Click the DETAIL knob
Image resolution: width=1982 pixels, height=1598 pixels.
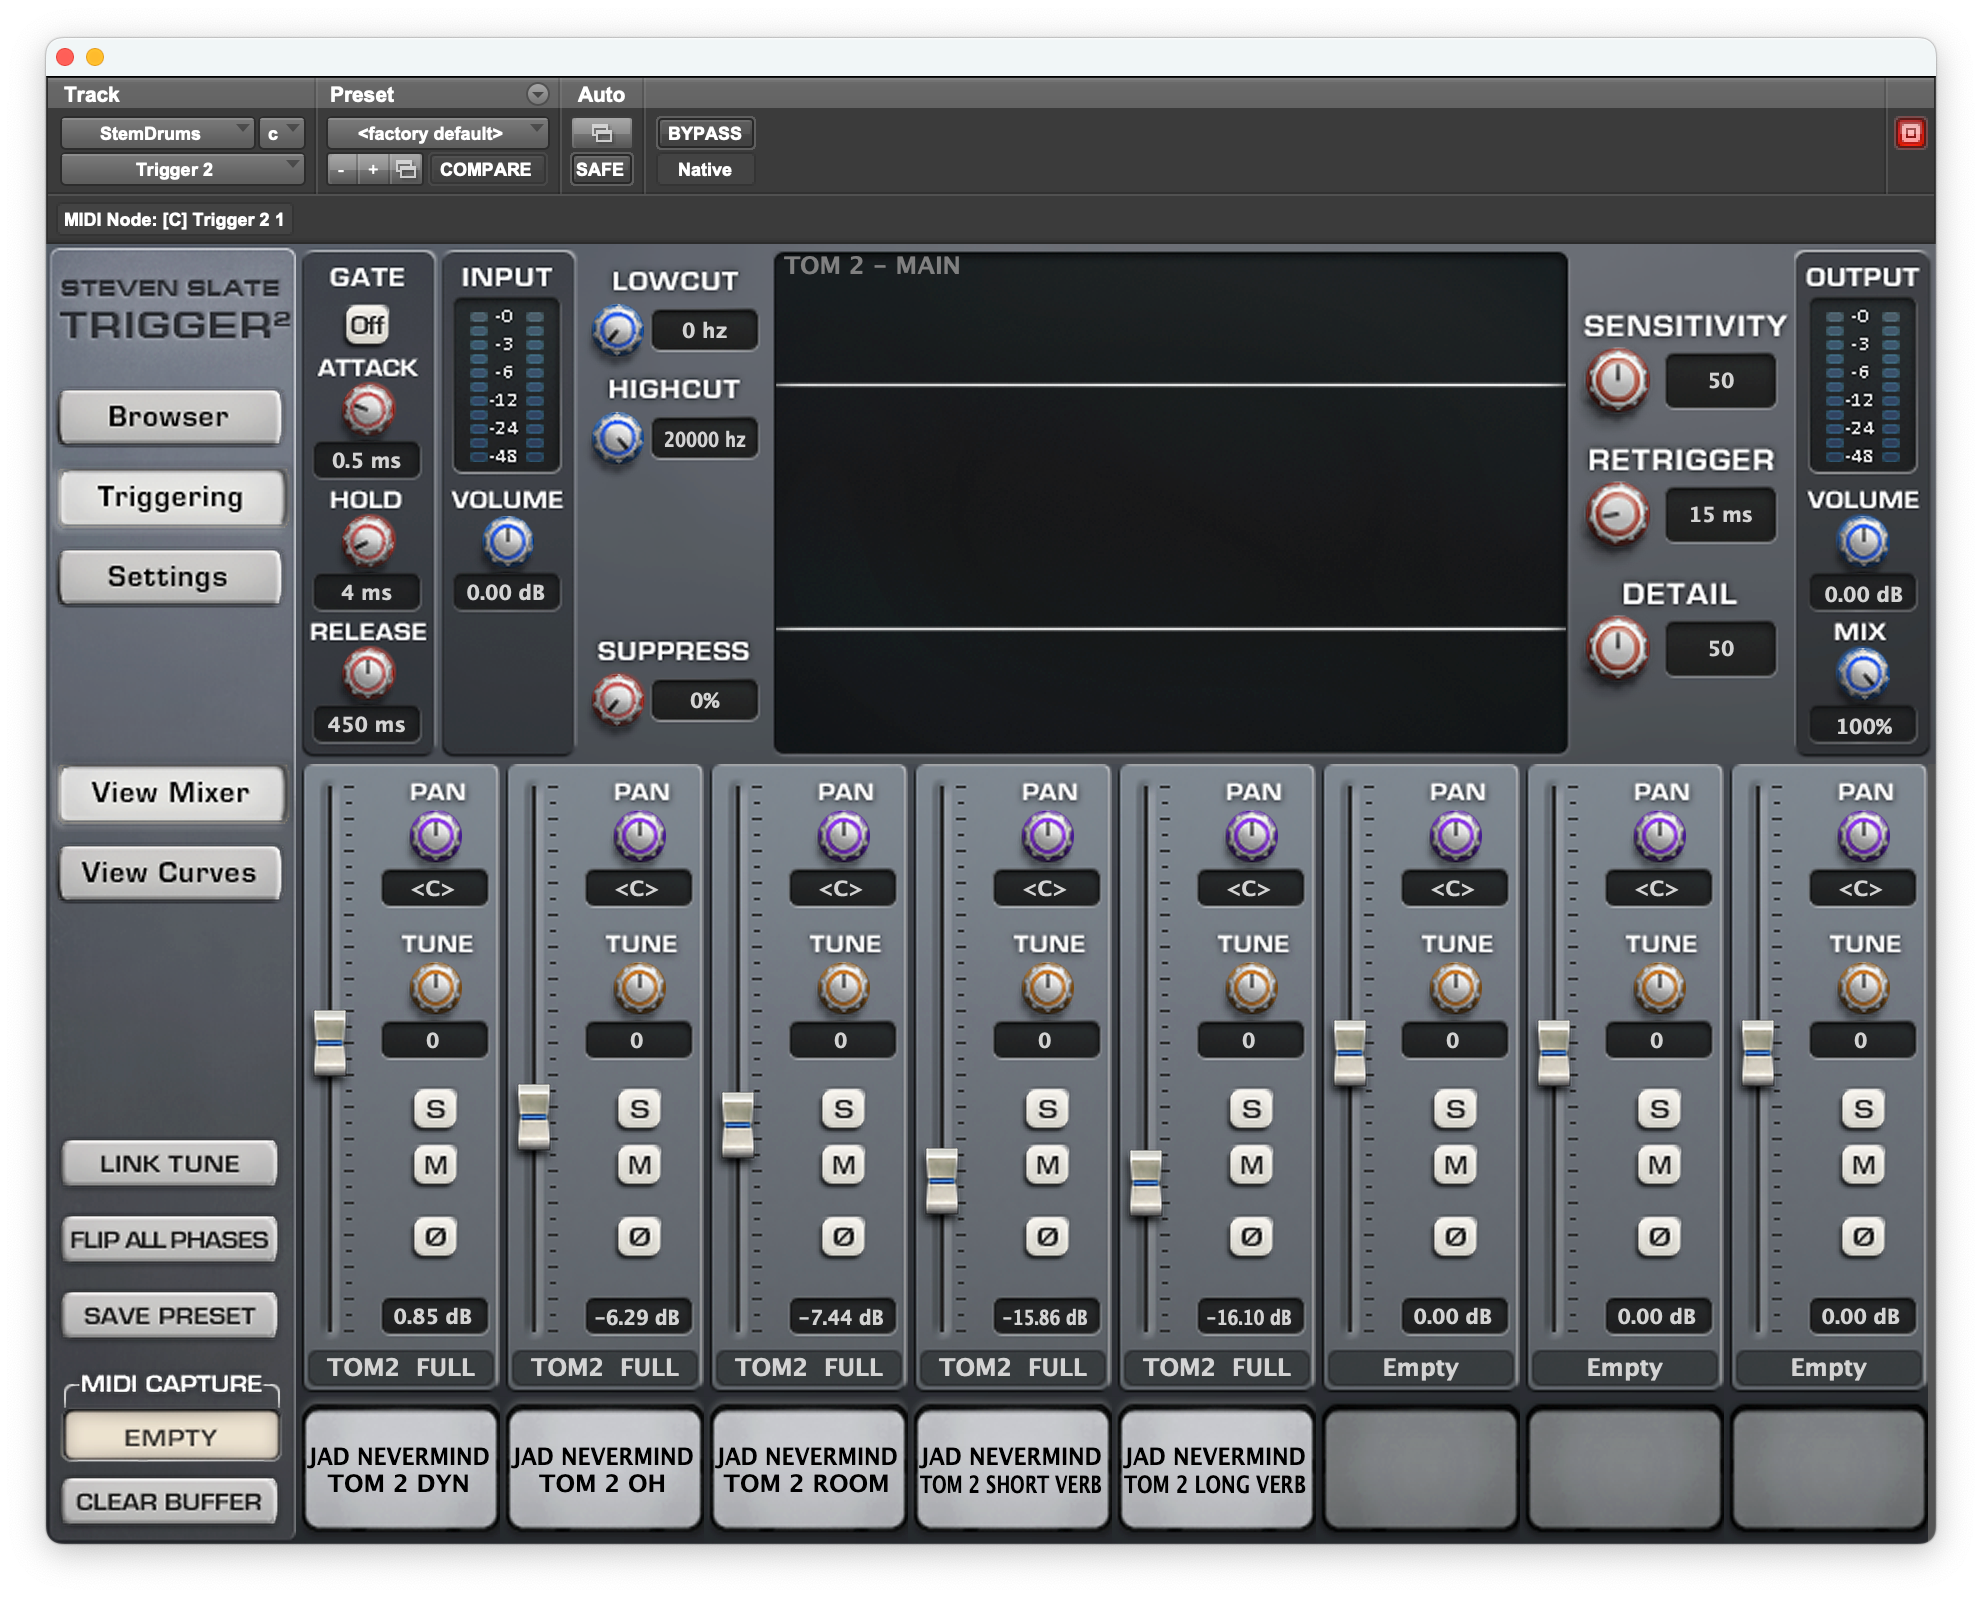[1618, 648]
